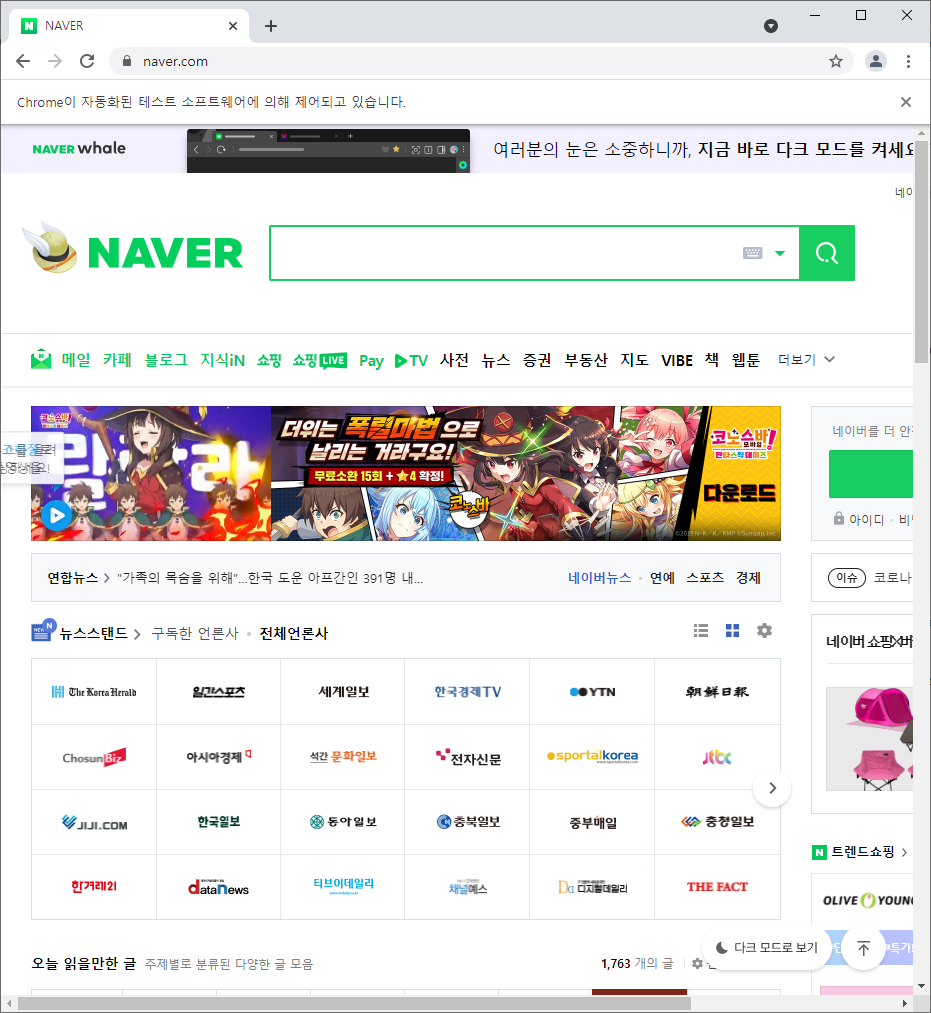
Task: Expand the 더보기 more services menu
Action: pyautogui.click(x=806, y=359)
